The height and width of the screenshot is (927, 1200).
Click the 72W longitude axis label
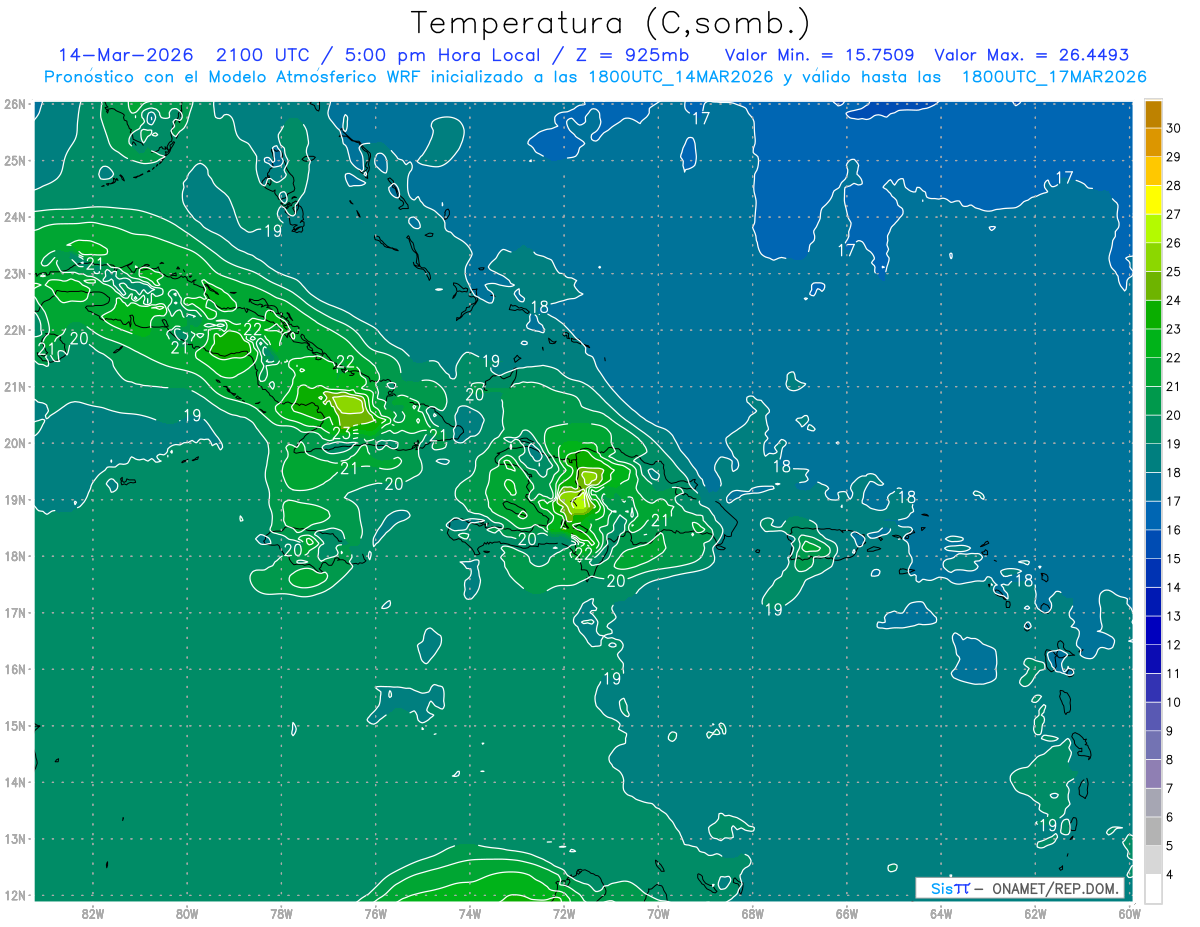click(564, 912)
